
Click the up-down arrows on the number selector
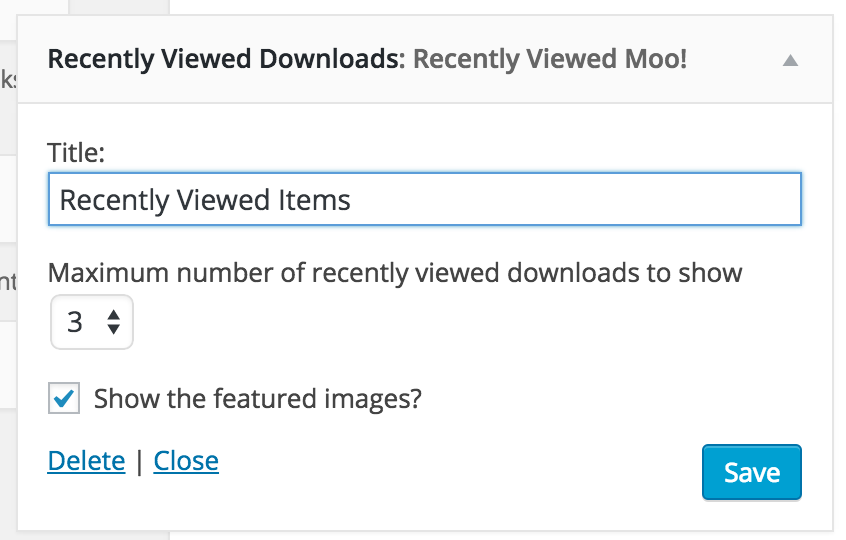click(x=114, y=322)
